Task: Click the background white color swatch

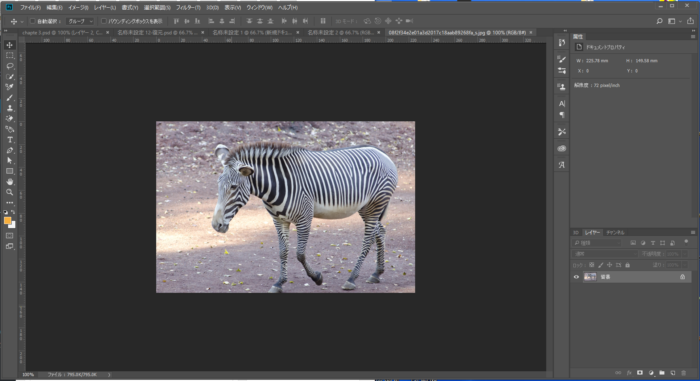Action: pyautogui.click(x=13, y=226)
